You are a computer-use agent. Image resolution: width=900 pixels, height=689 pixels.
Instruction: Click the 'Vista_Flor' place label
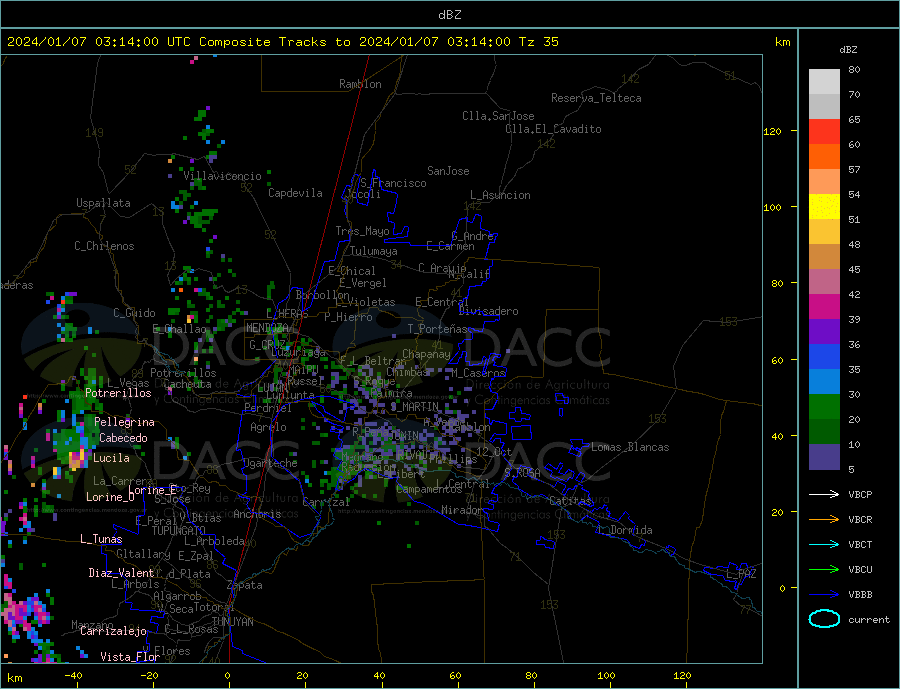(x=130, y=657)
